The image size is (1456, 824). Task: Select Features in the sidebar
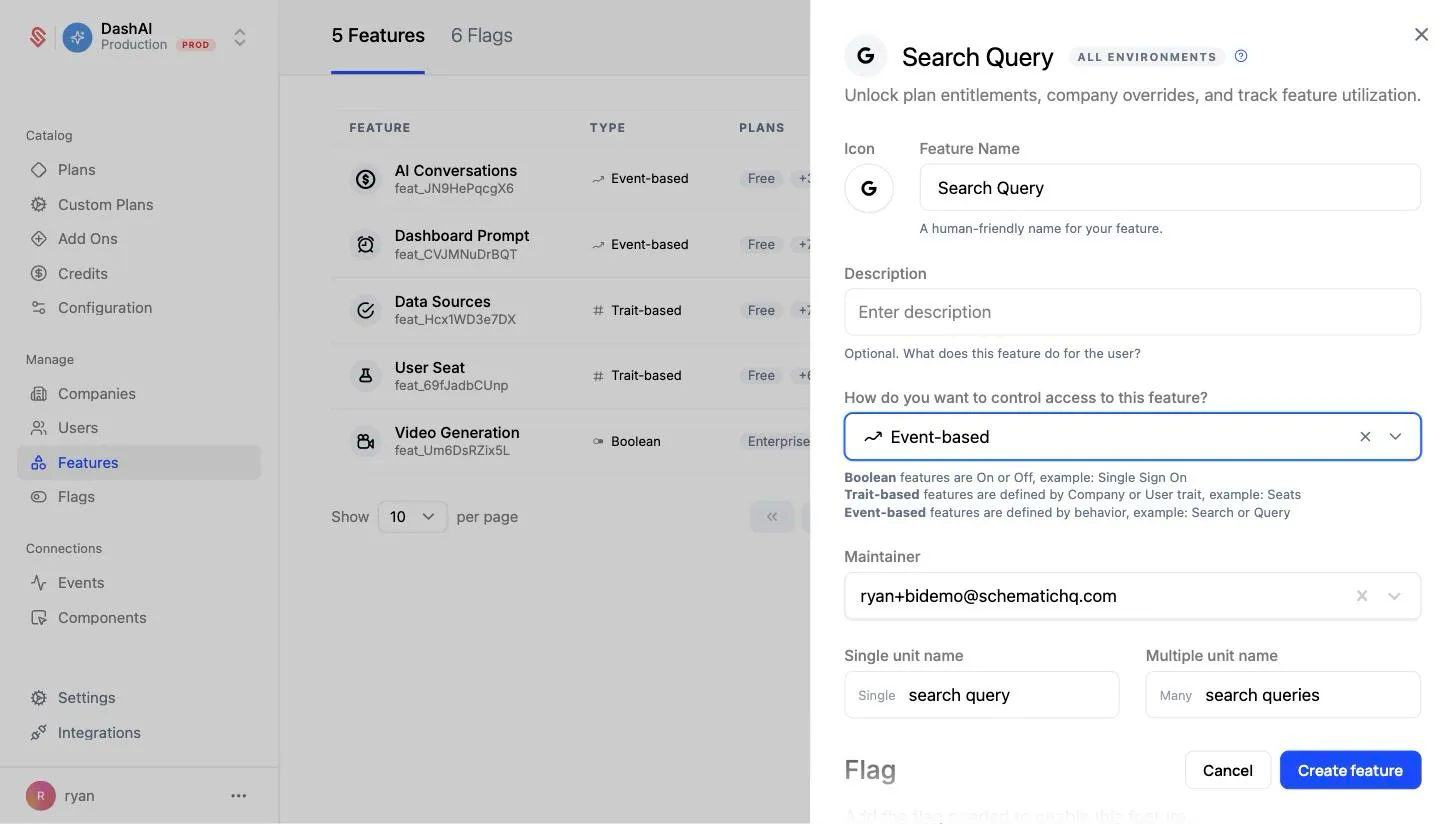(x=139, y=462)
